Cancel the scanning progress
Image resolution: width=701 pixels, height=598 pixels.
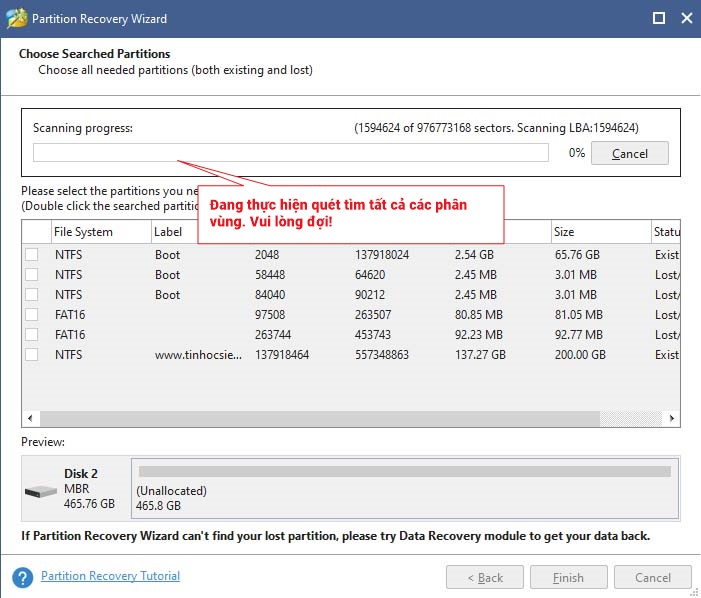point(629,154)
